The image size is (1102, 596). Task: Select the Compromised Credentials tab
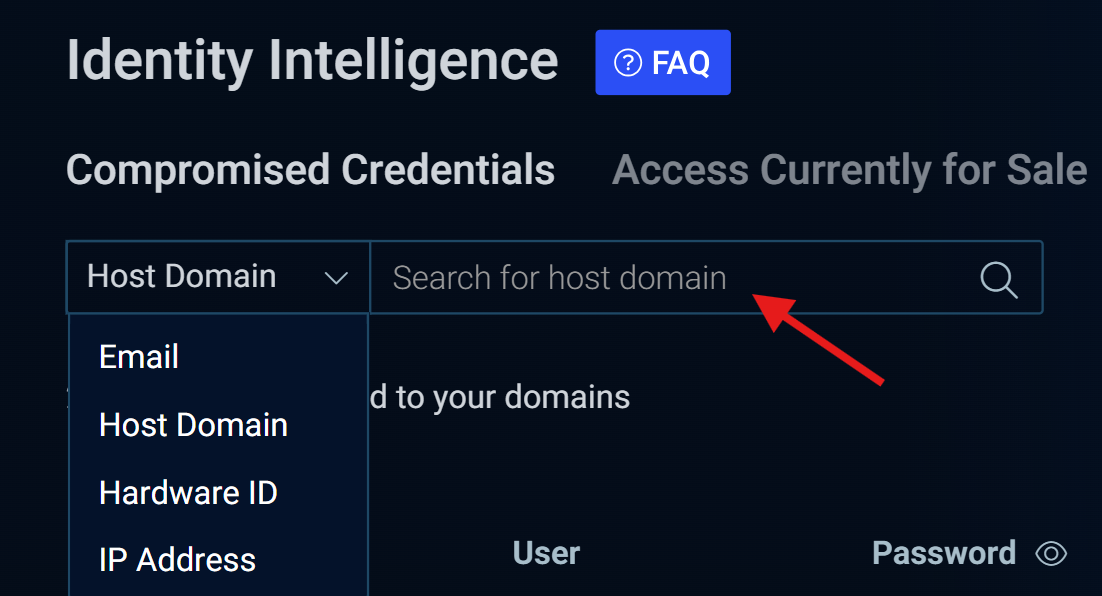[310, 170]
